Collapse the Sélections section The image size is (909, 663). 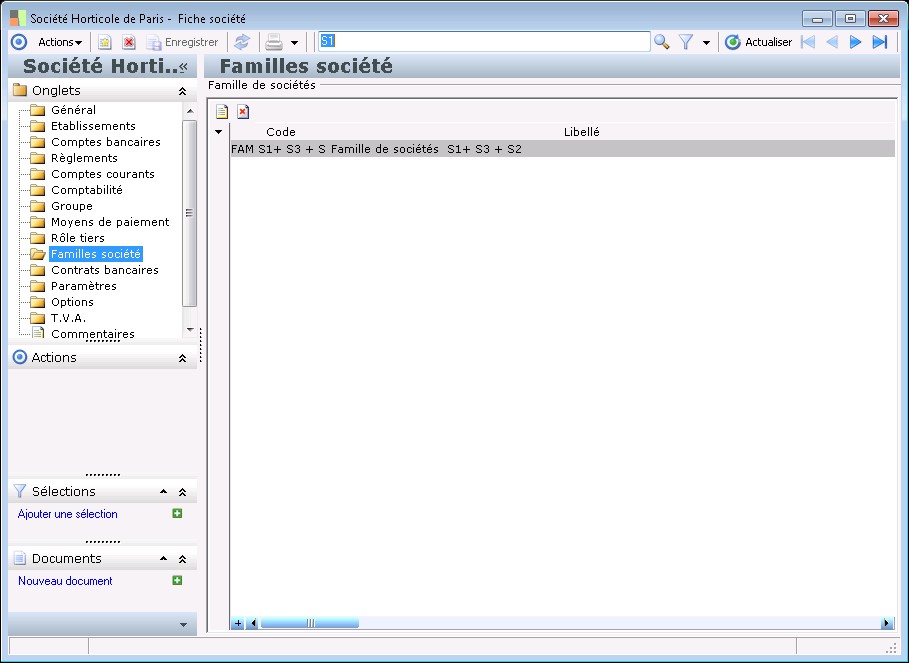(182, 492)
